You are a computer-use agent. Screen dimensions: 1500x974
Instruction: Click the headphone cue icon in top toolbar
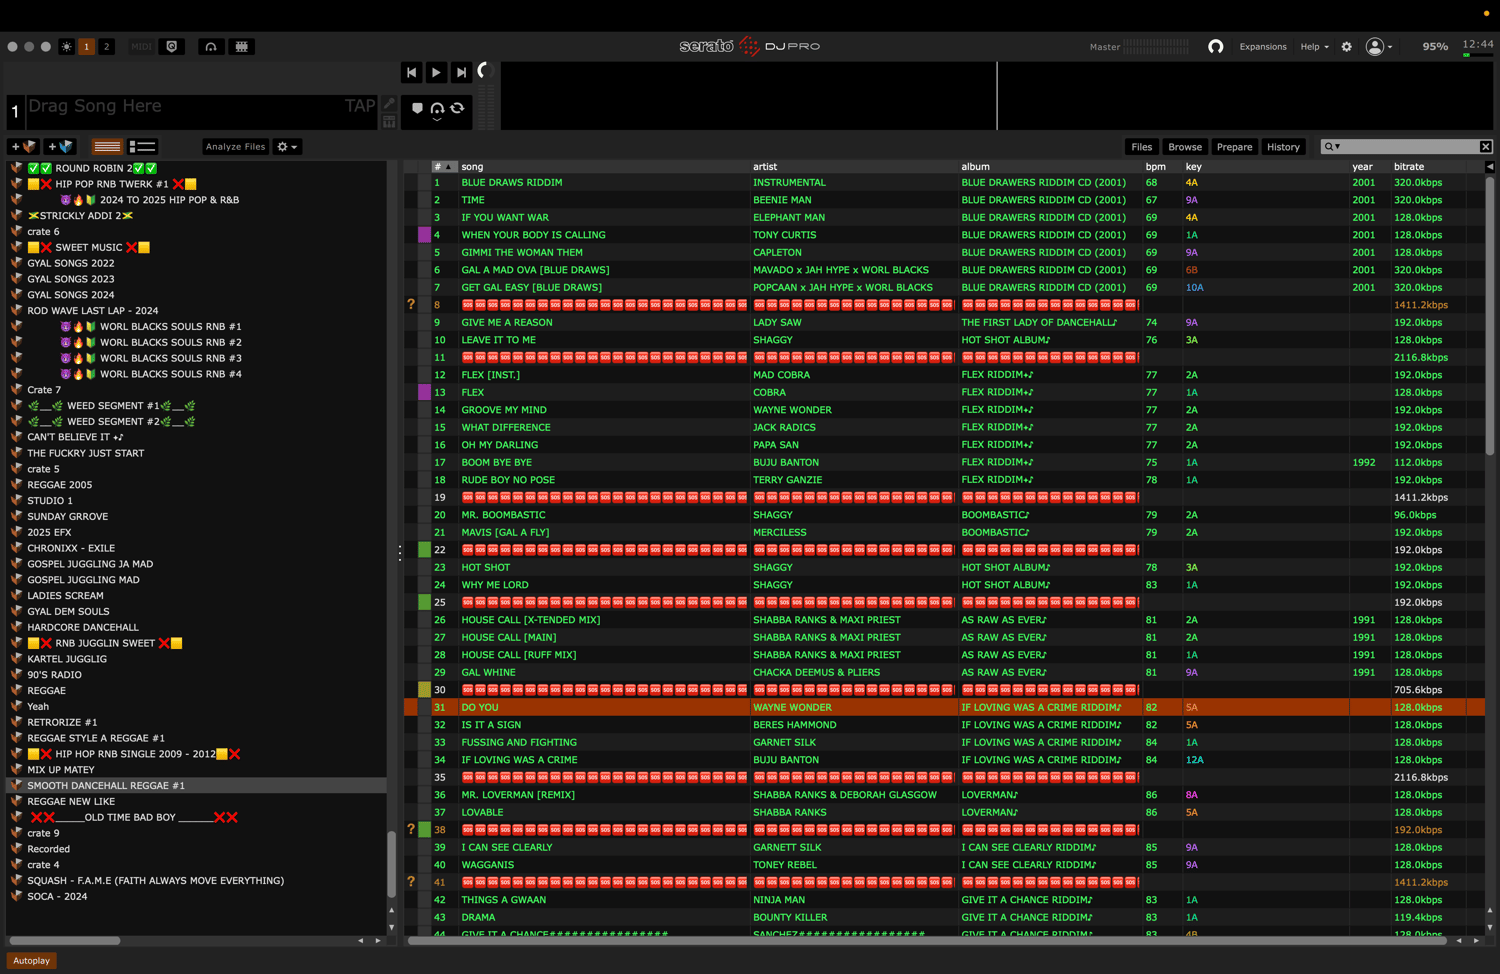pos(211,47)
